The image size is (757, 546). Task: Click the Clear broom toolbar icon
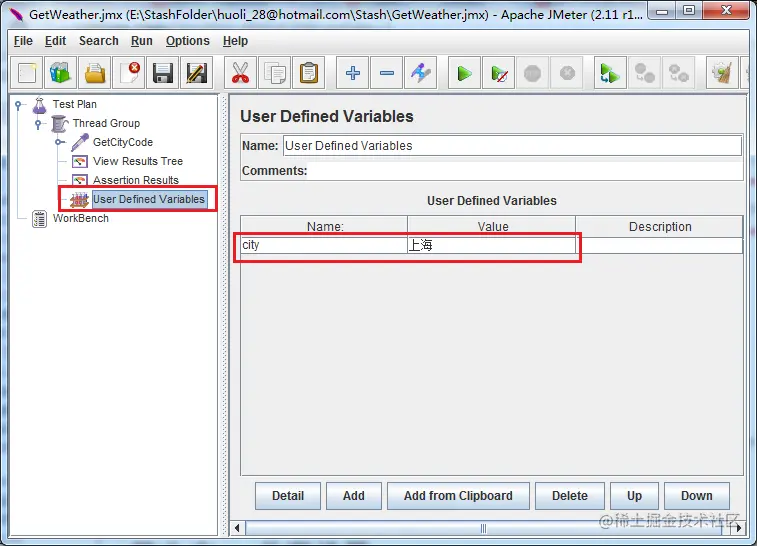[x=722, y=73]
